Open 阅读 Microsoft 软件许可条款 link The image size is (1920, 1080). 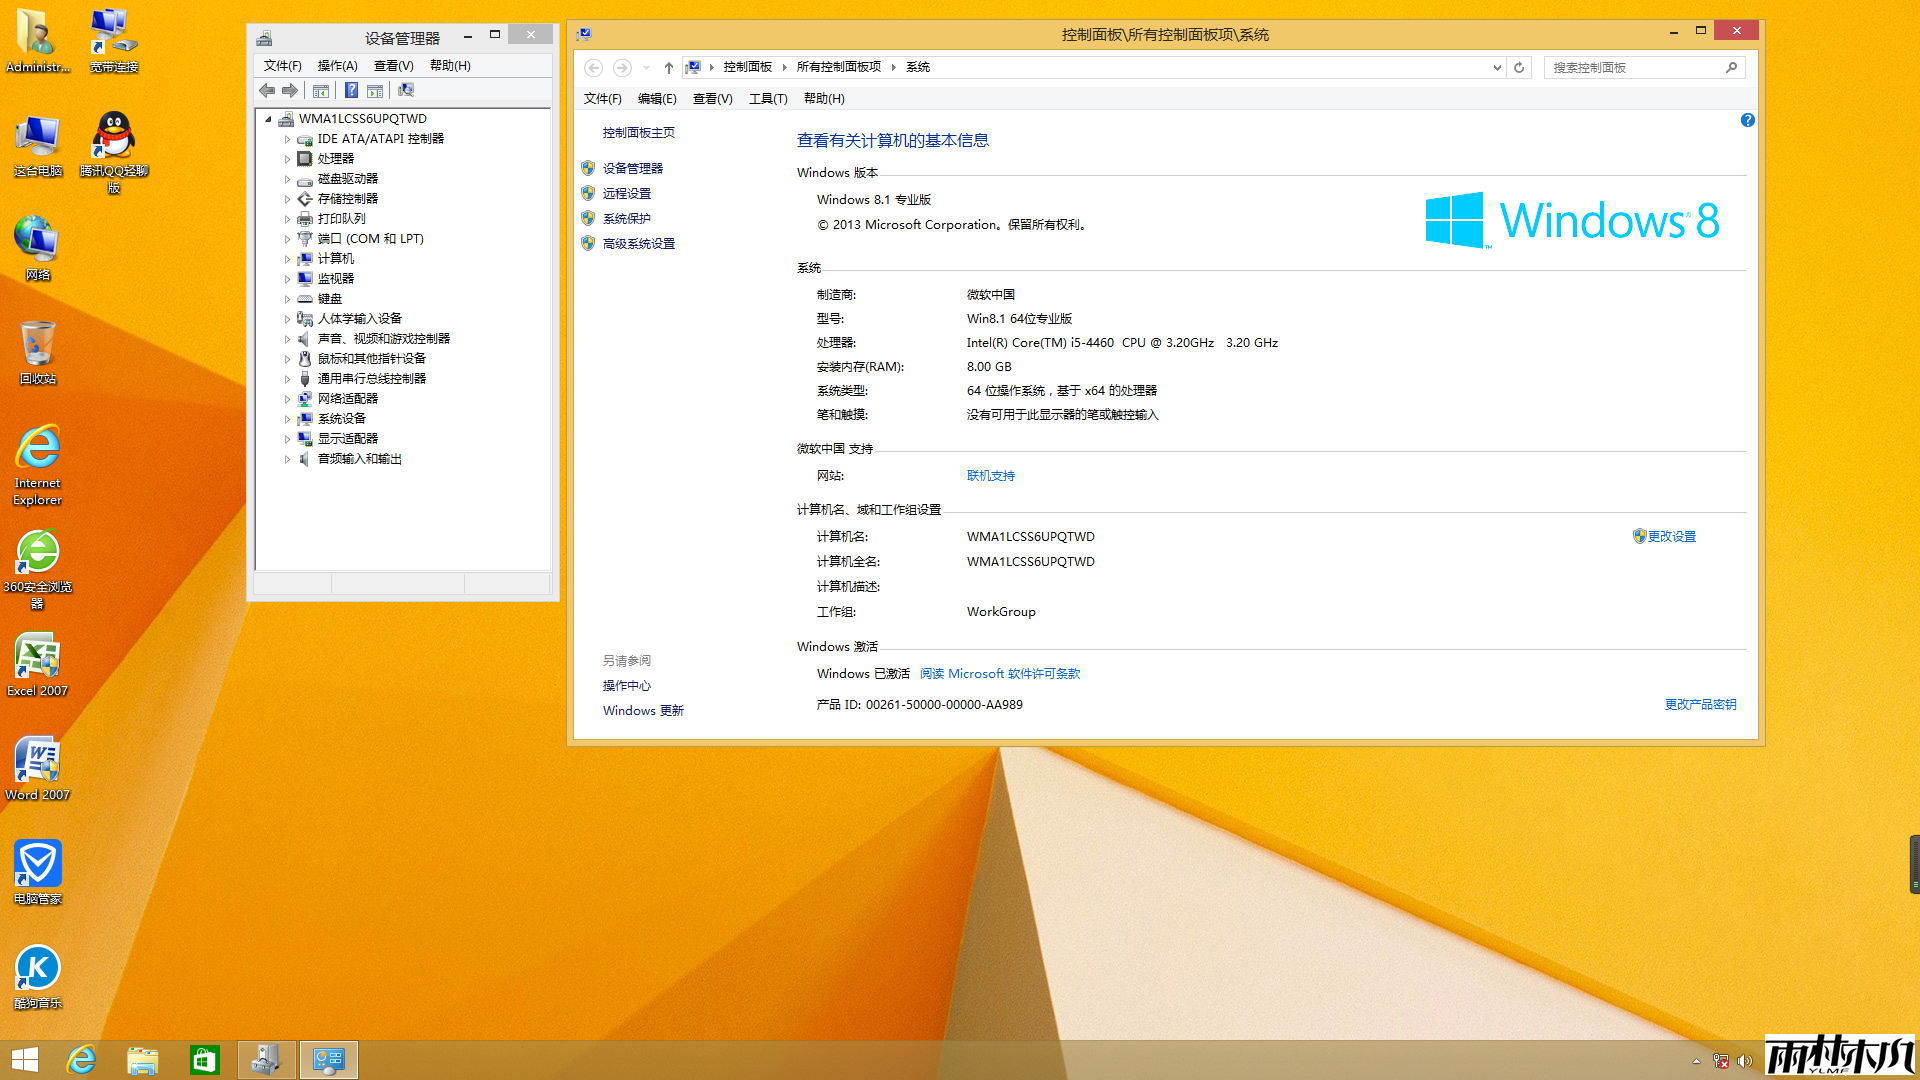1000,674
